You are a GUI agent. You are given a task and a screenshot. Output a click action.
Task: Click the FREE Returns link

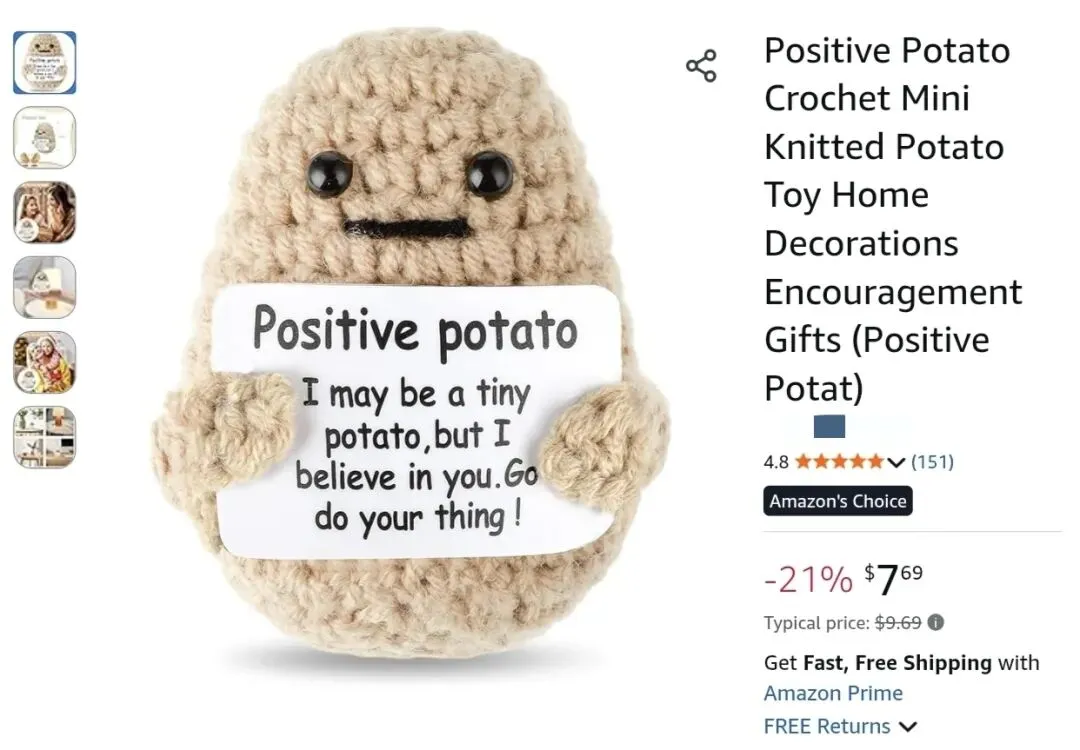[827, 726]
